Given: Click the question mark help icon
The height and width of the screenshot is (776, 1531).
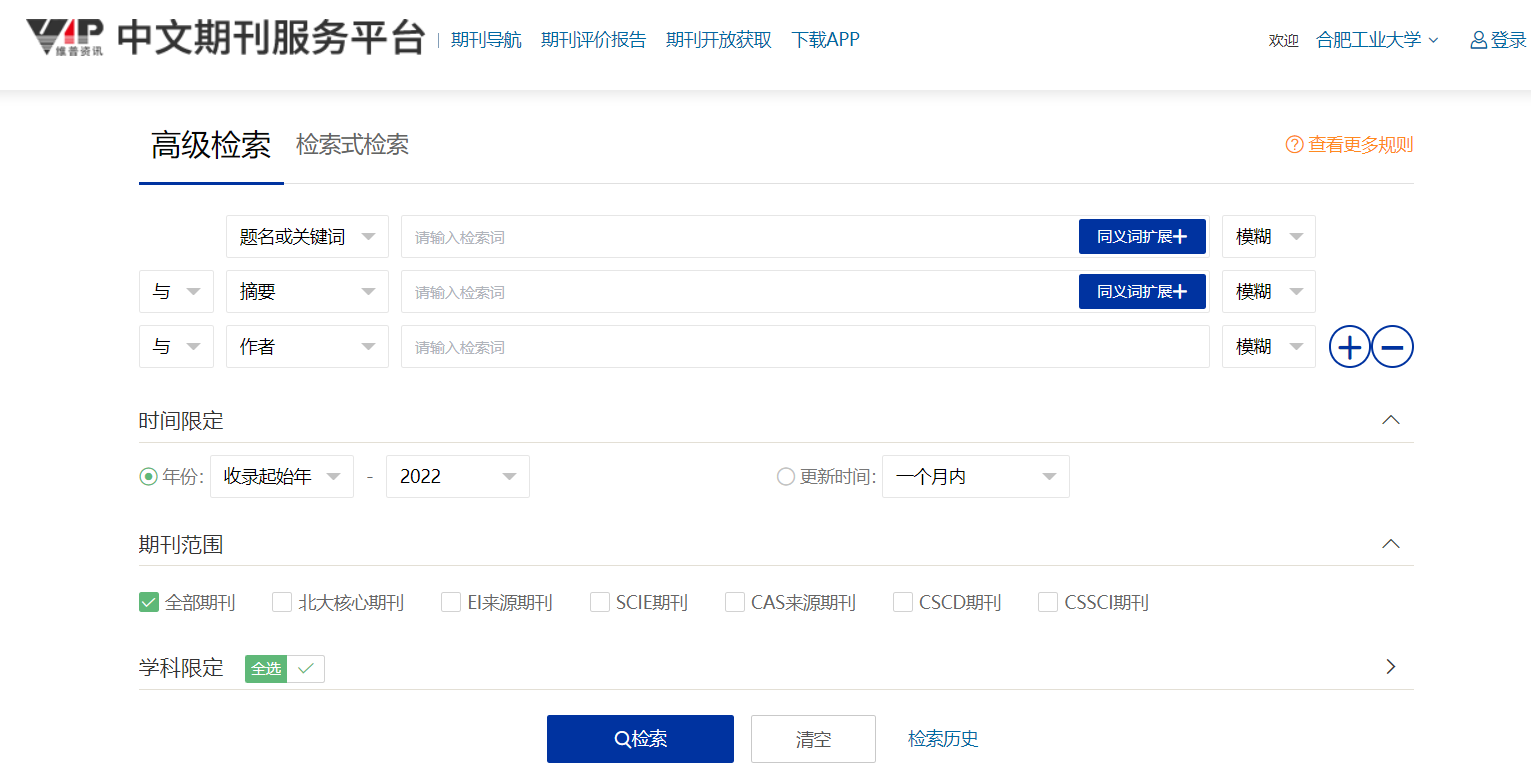Looking at the screenshot, I should pos(1294,145).
